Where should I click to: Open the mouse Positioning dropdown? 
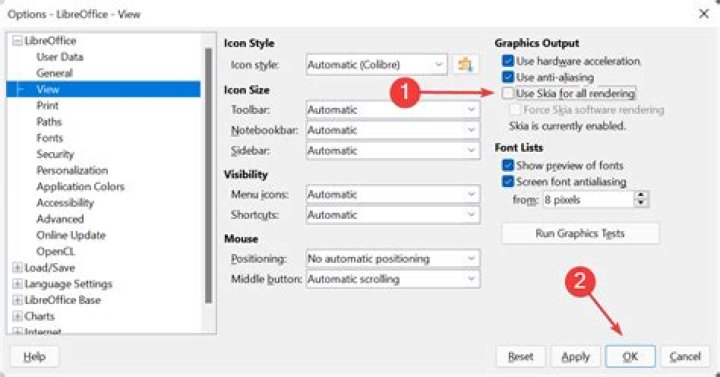(x=393, y=259)
